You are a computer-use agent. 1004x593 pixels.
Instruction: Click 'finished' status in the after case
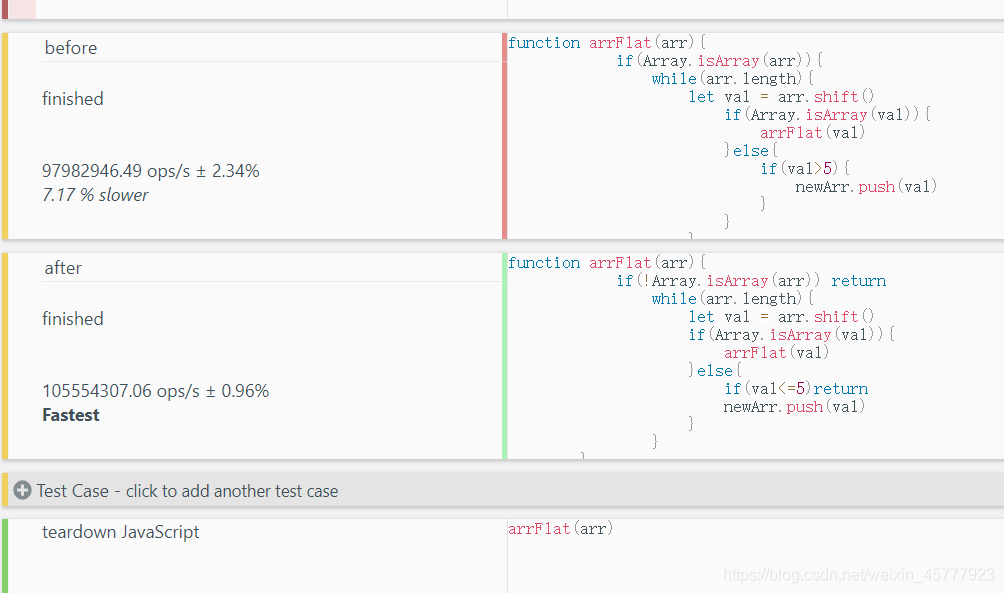coord(72,319)
